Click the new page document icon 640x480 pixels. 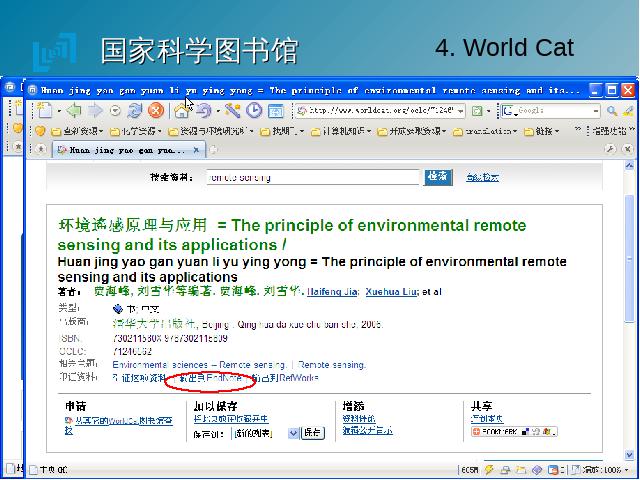pos(43,111)
